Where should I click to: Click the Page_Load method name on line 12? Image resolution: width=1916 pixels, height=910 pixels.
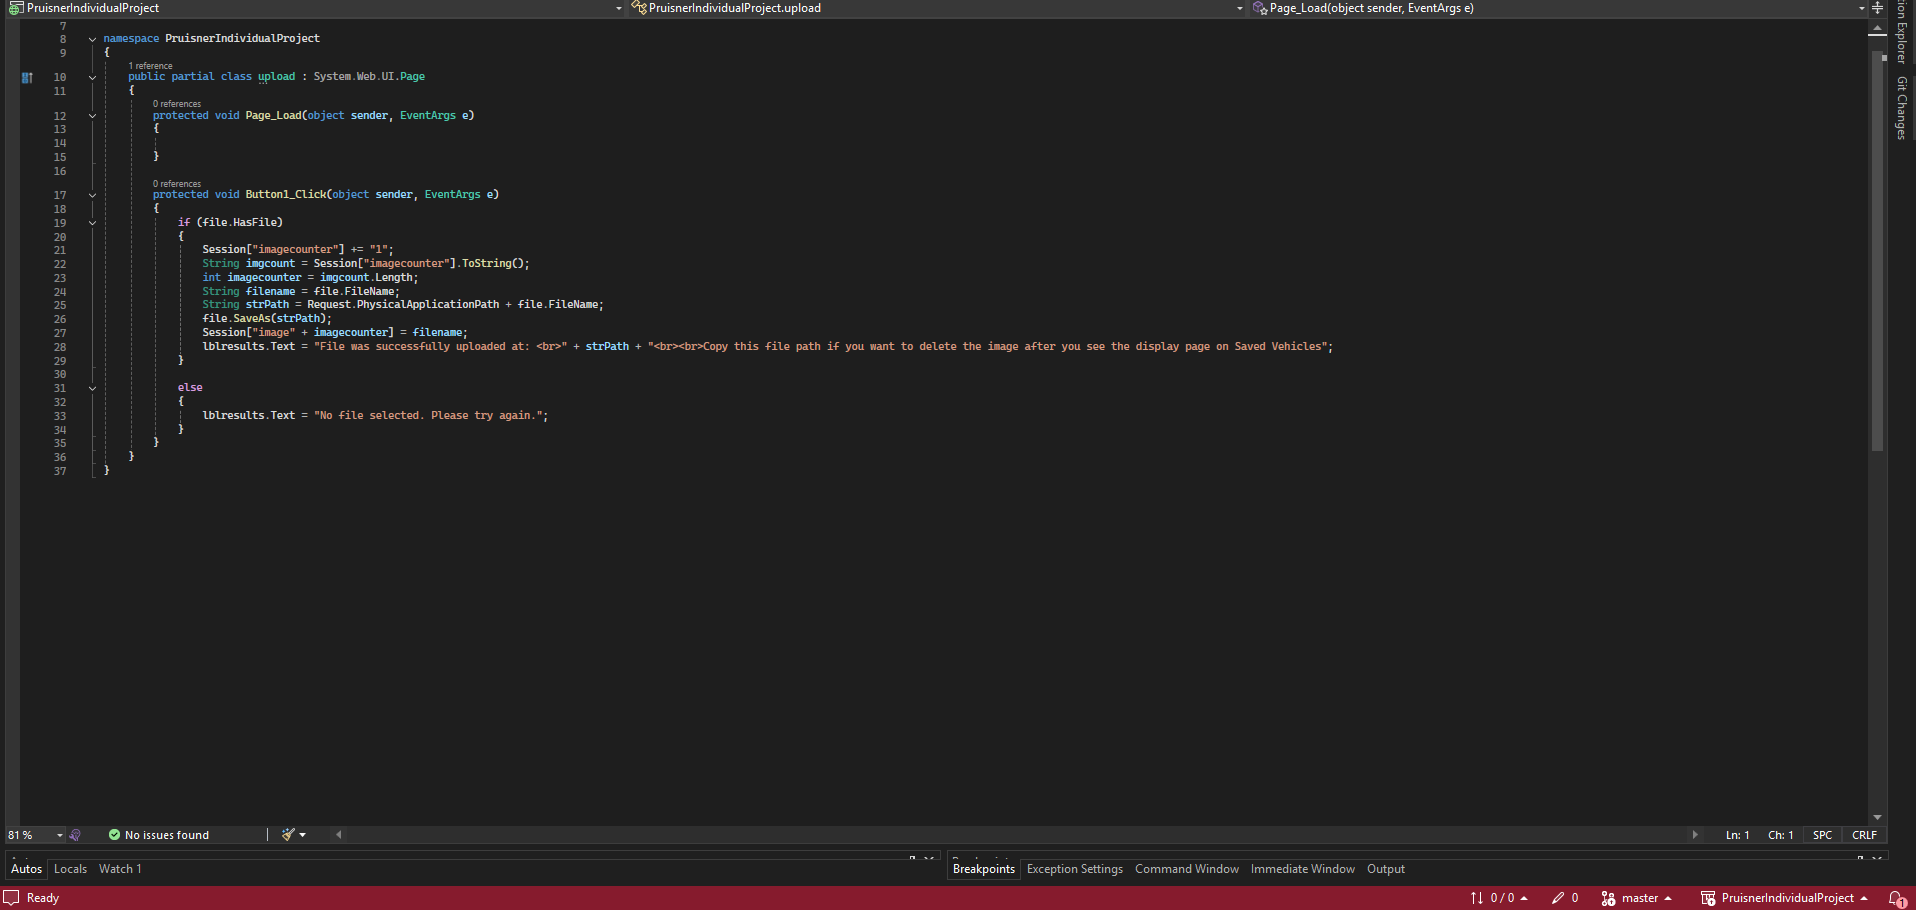tap(273, 116)
